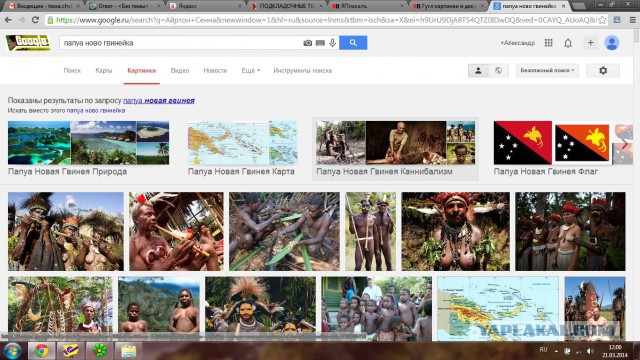Open thumbnail of two men with green leaves

tap(284, 231)
